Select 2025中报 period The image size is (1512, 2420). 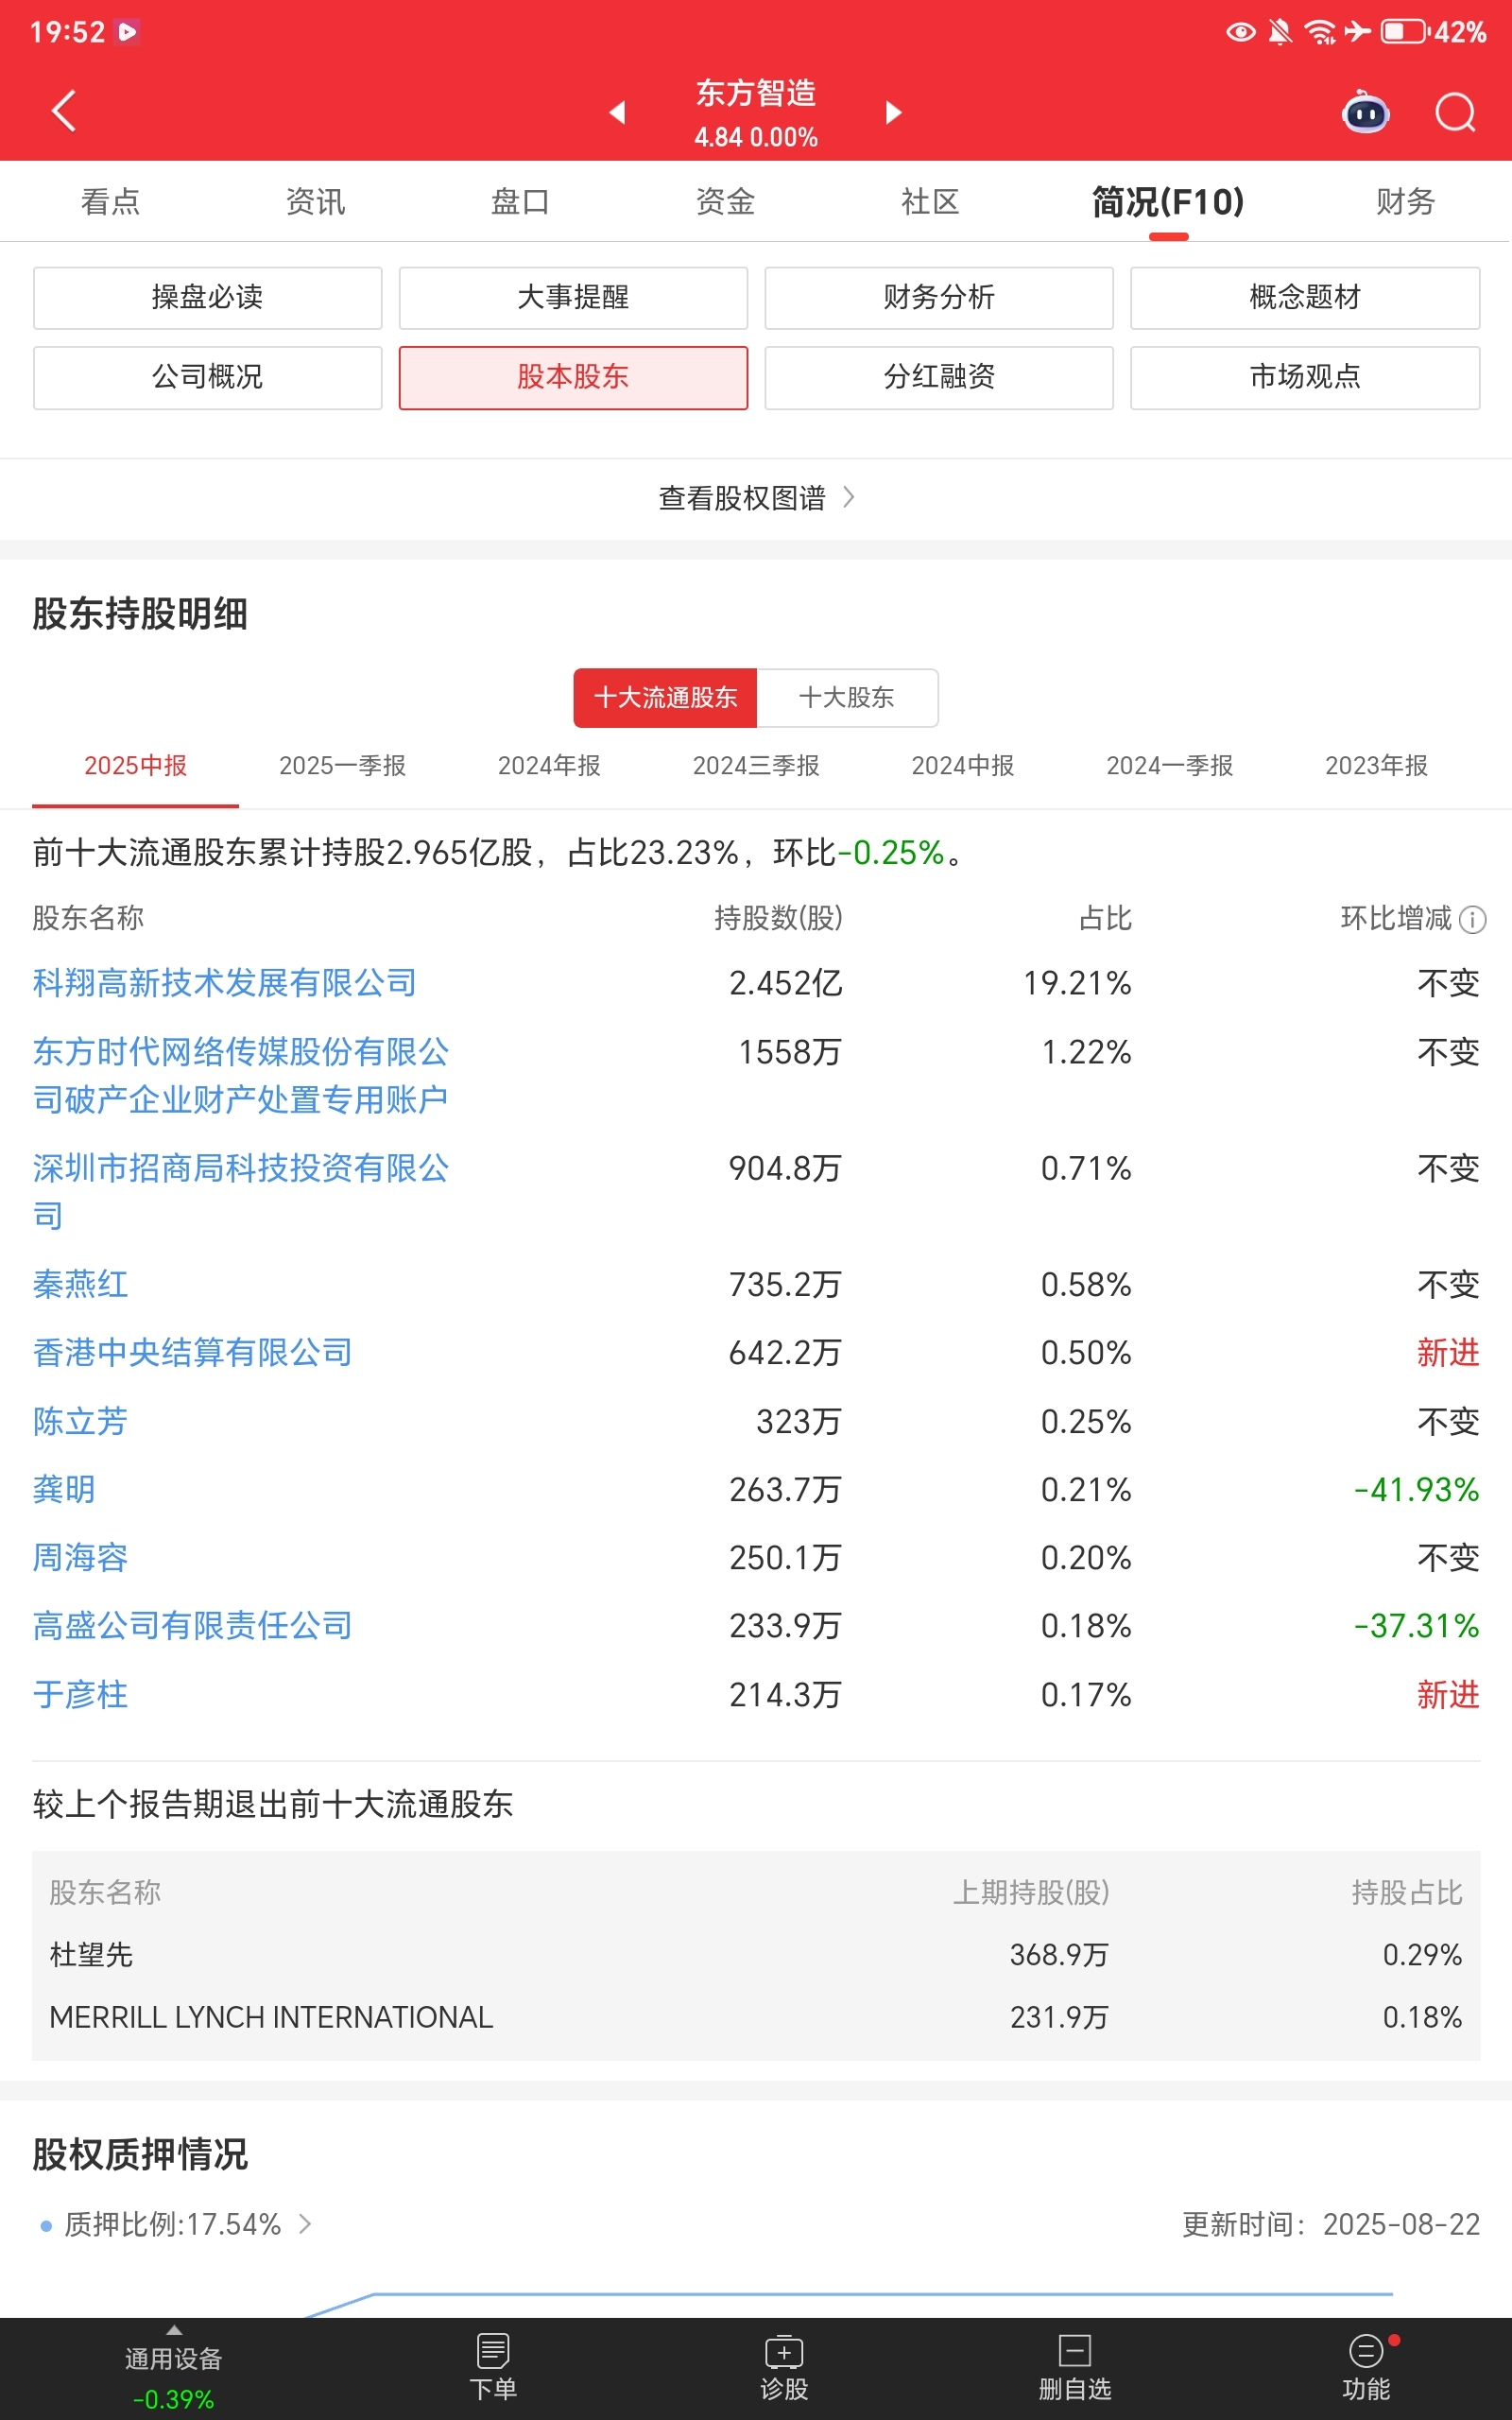[135, 766]
